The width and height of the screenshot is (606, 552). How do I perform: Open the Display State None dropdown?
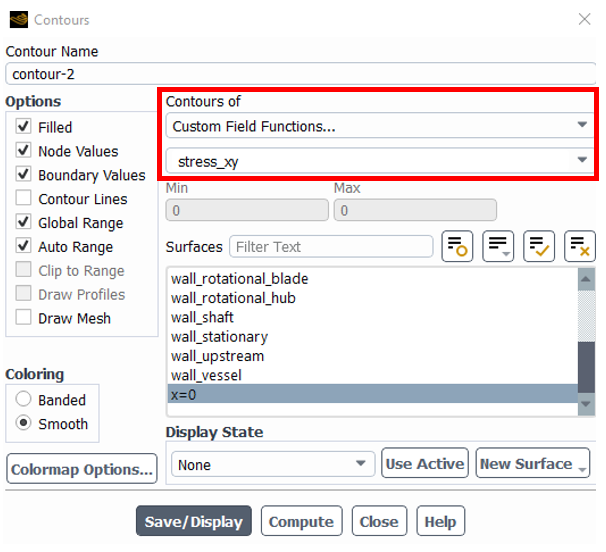point(273,464)
